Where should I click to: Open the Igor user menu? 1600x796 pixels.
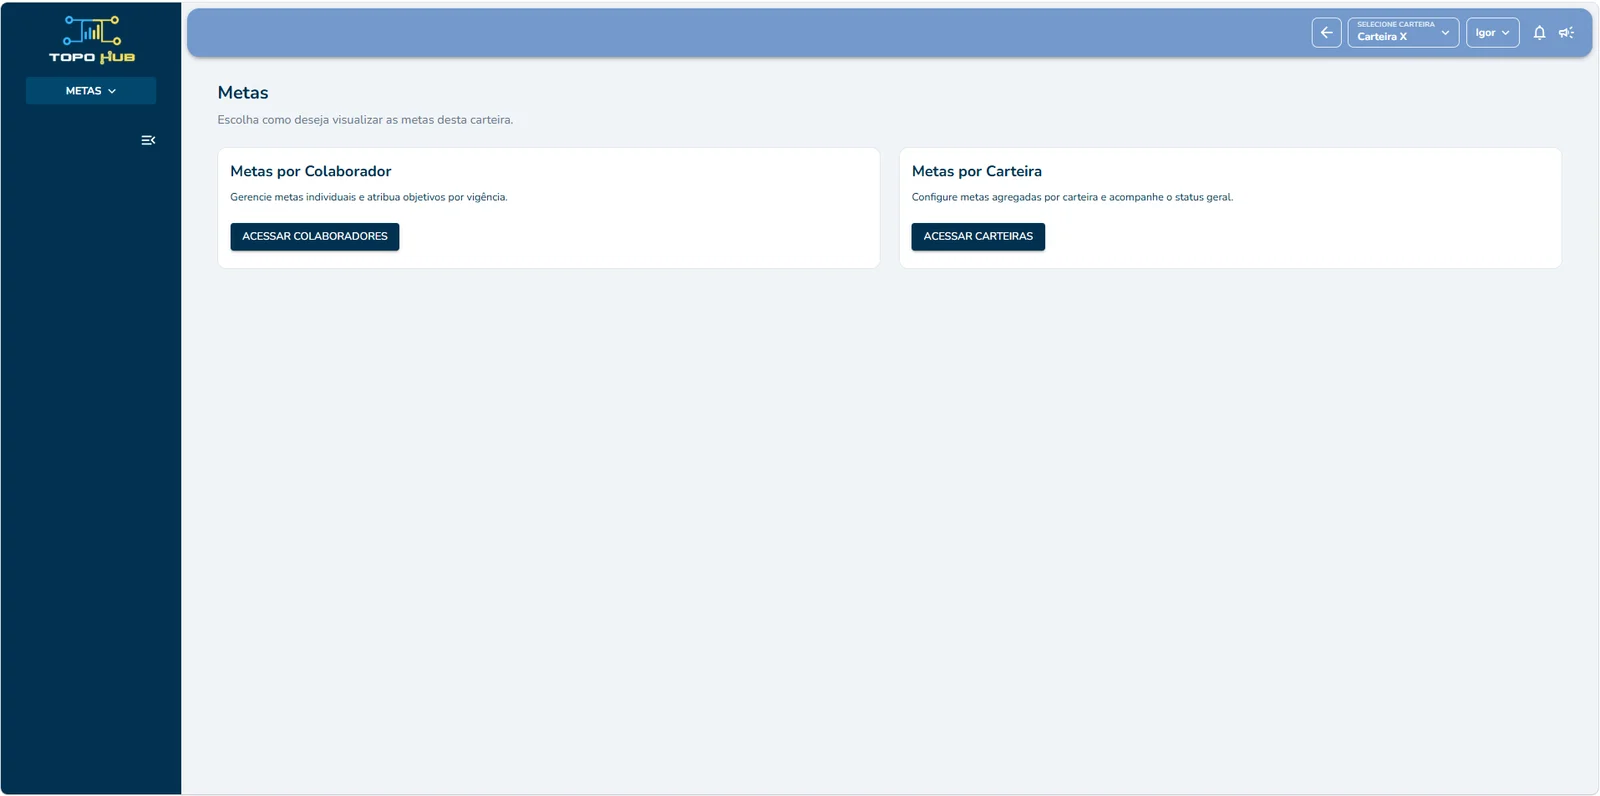1492,33
